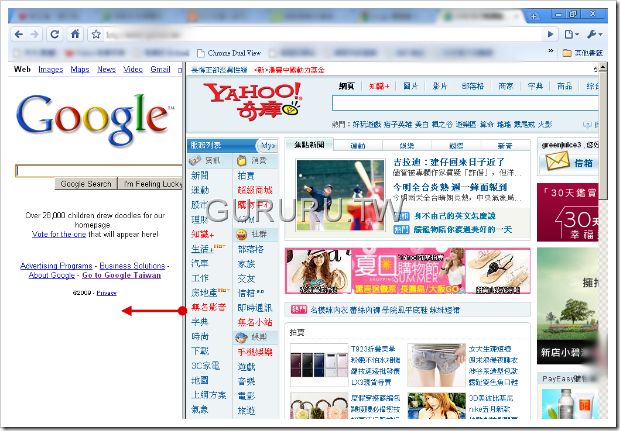Open the wrench tools menu
The image size is (620, 431).
click(x=594, y=34)
